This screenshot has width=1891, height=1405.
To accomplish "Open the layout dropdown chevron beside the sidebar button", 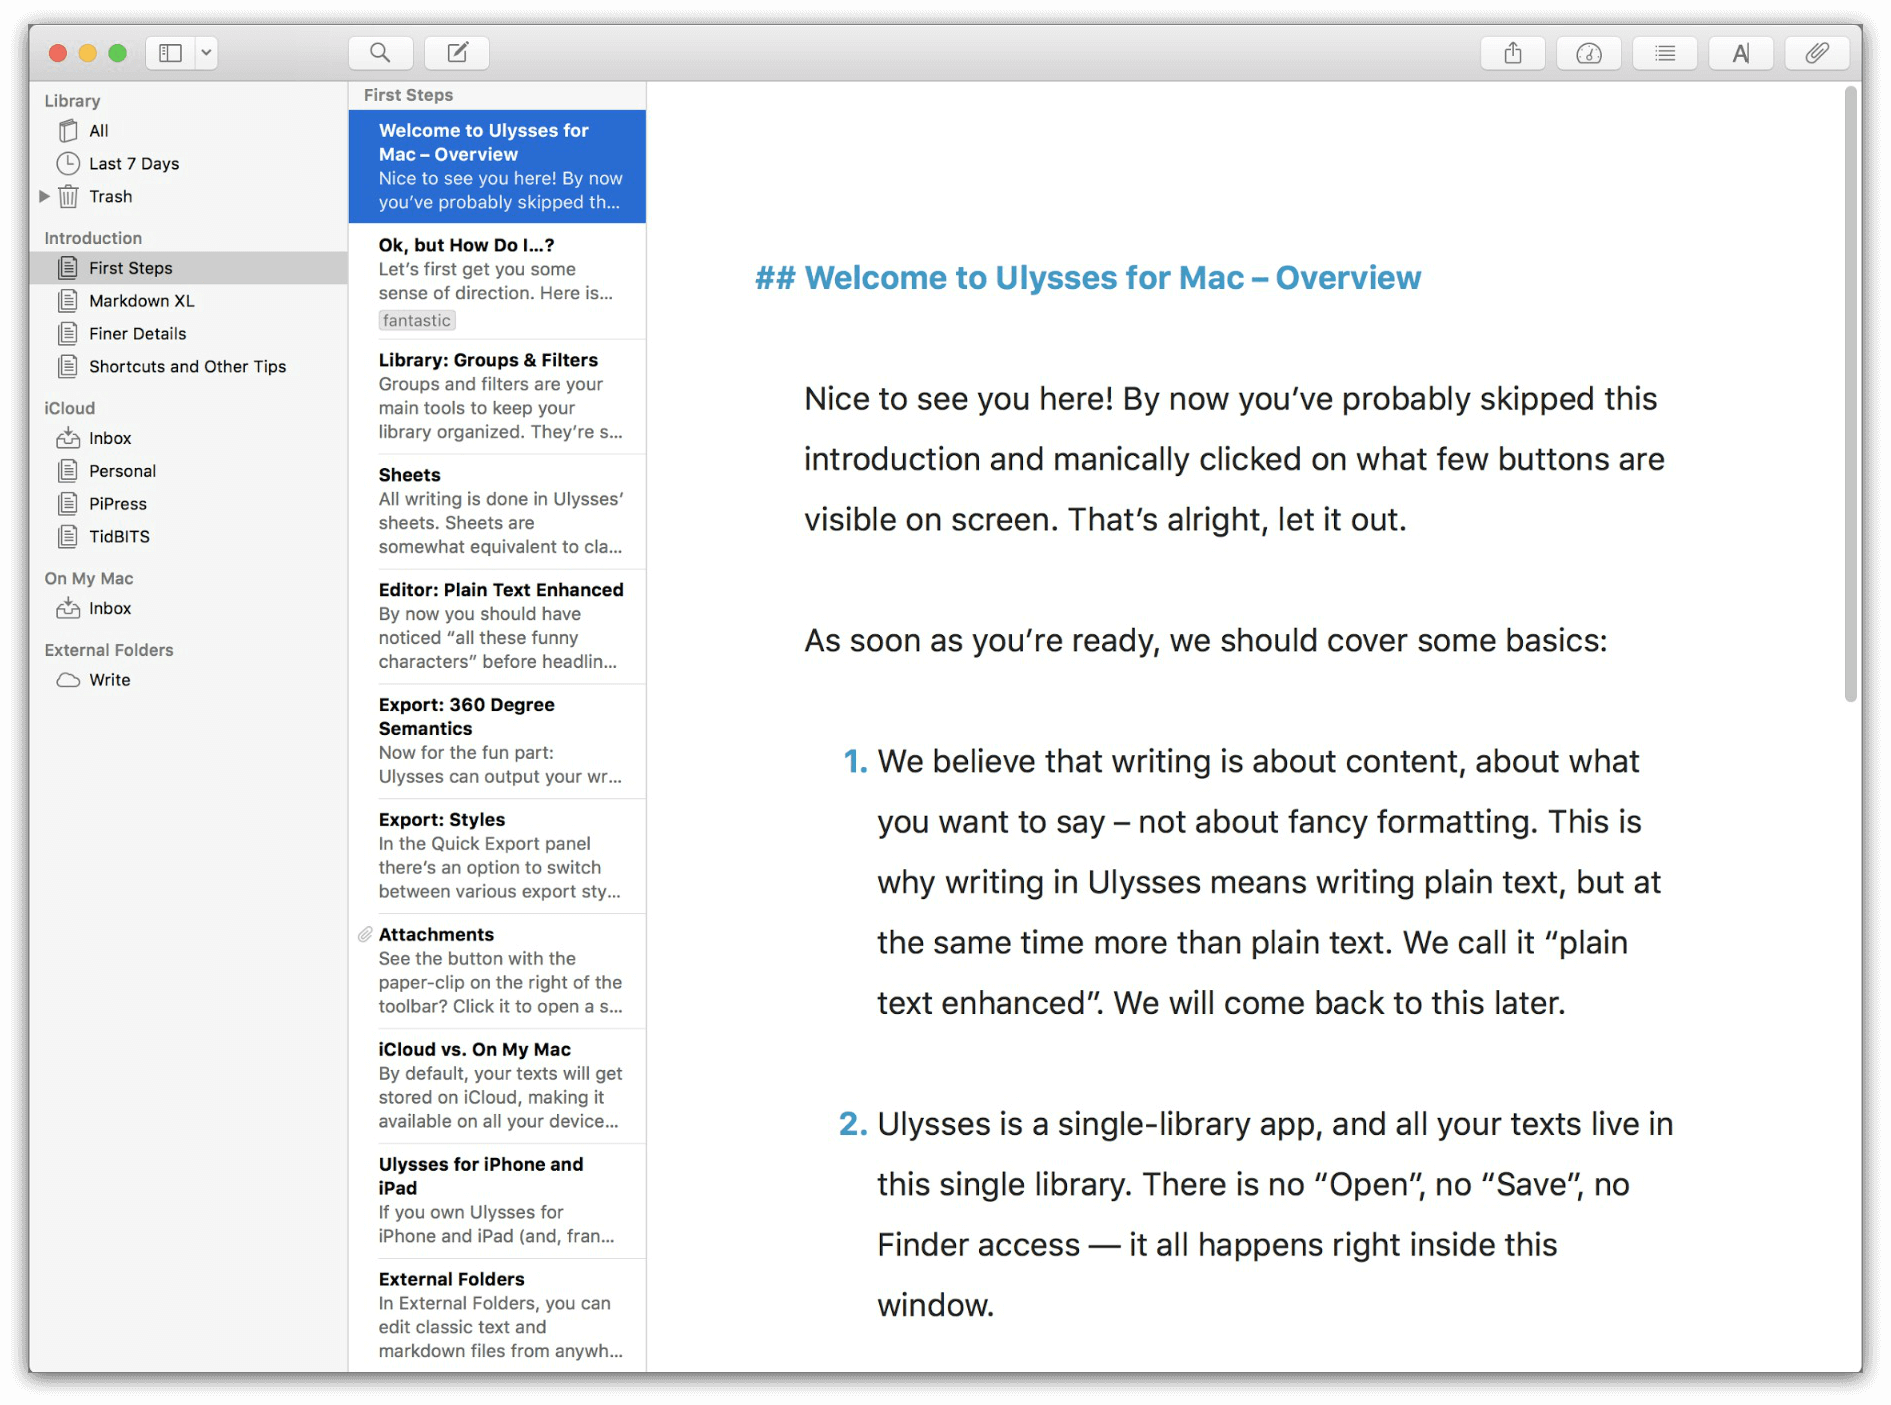I will tap(206, 52).
